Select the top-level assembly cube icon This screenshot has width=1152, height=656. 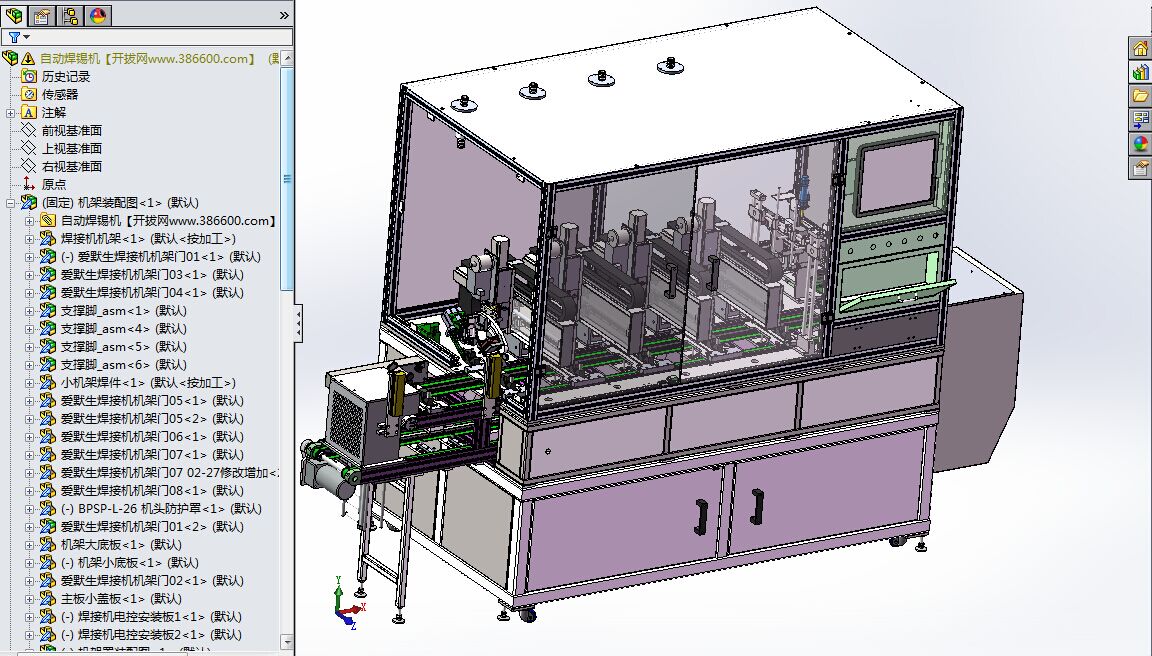(x=10, y=58)
